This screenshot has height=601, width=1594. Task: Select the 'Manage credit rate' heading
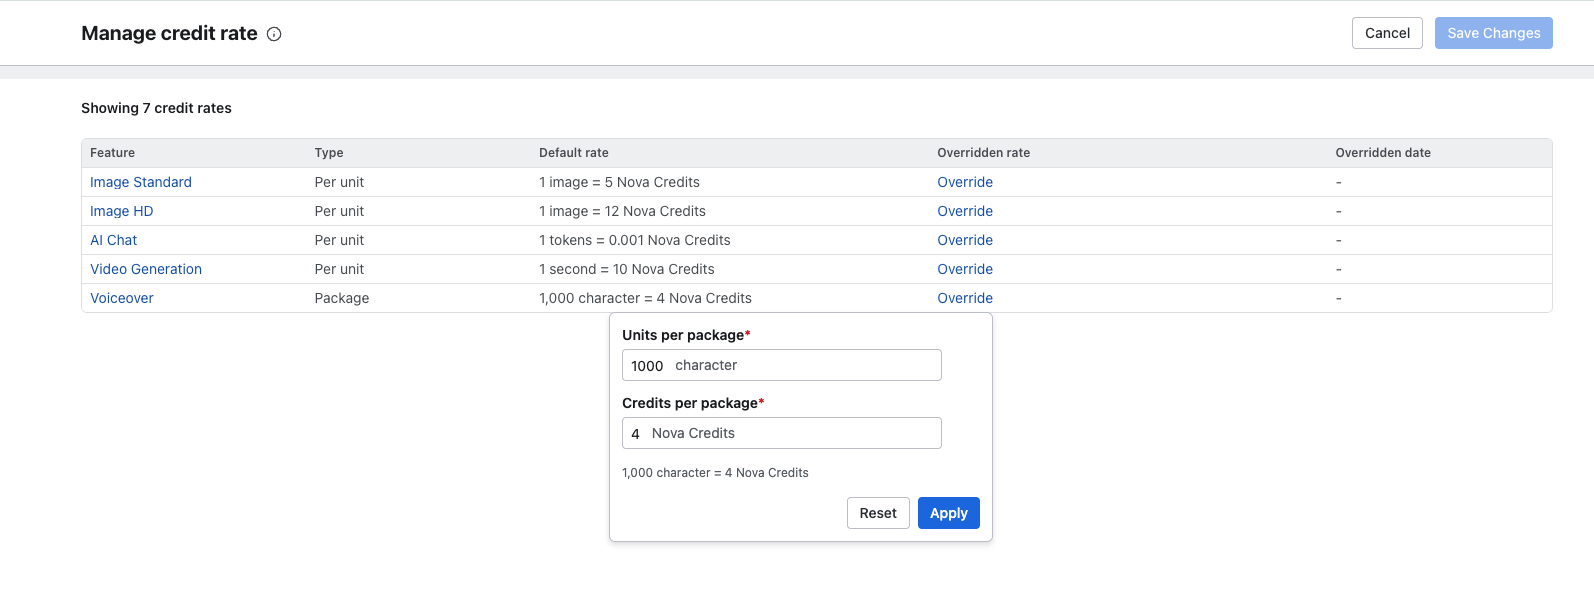pos(169,34)
